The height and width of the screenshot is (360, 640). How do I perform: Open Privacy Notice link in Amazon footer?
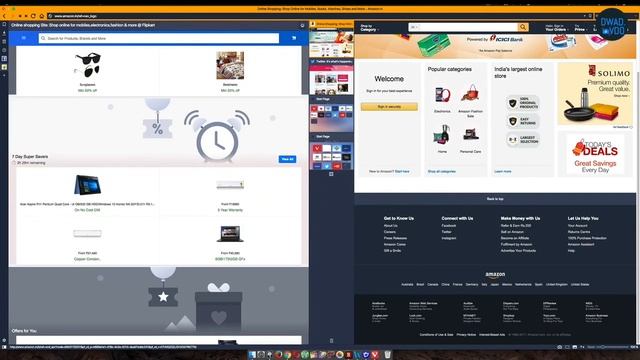(466, 335)
